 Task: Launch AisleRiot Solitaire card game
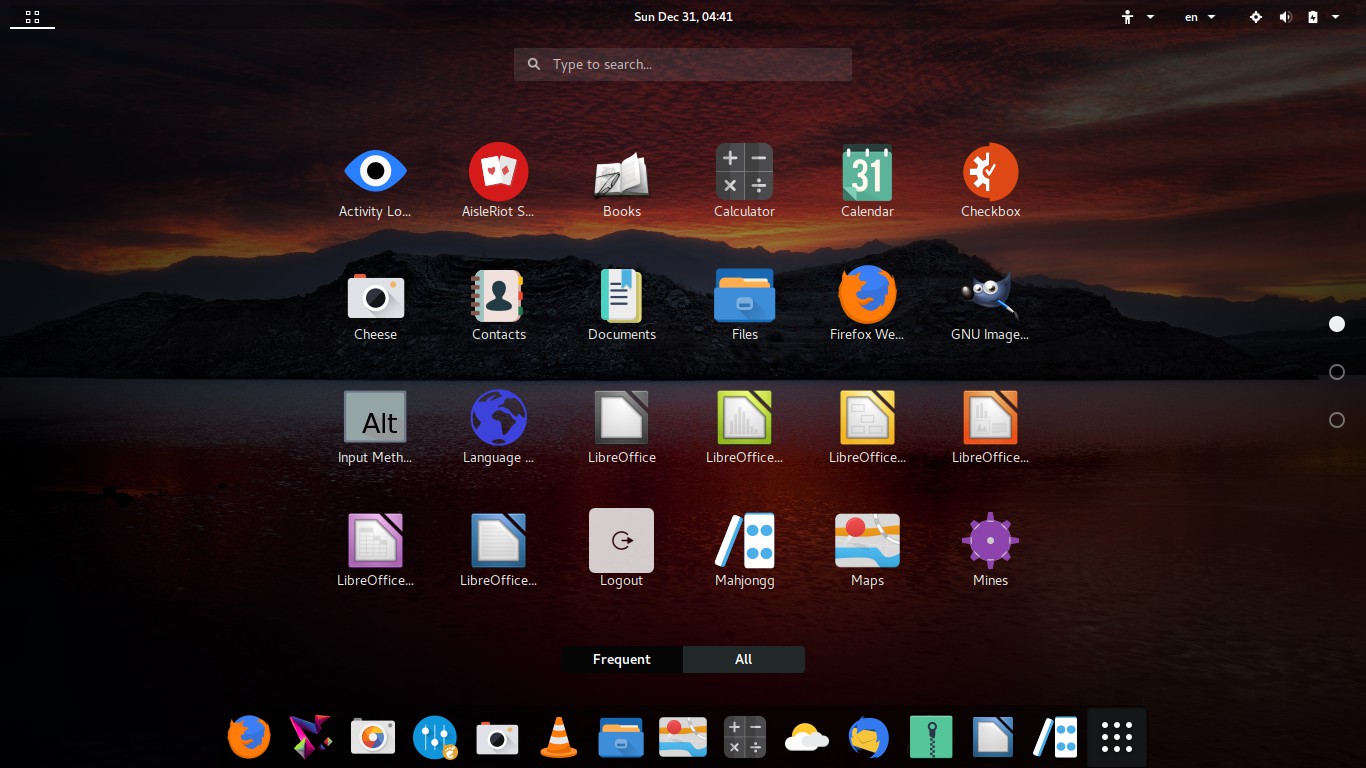498,172
